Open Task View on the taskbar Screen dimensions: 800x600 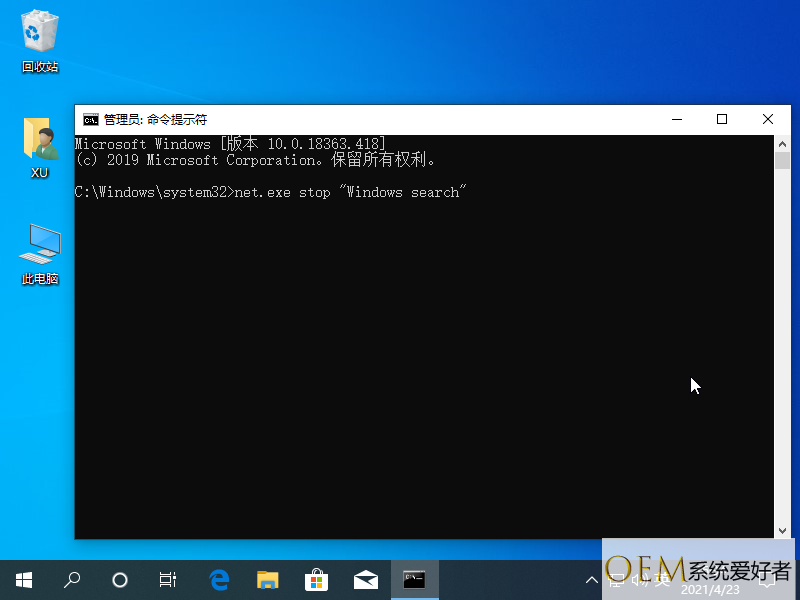168,579
